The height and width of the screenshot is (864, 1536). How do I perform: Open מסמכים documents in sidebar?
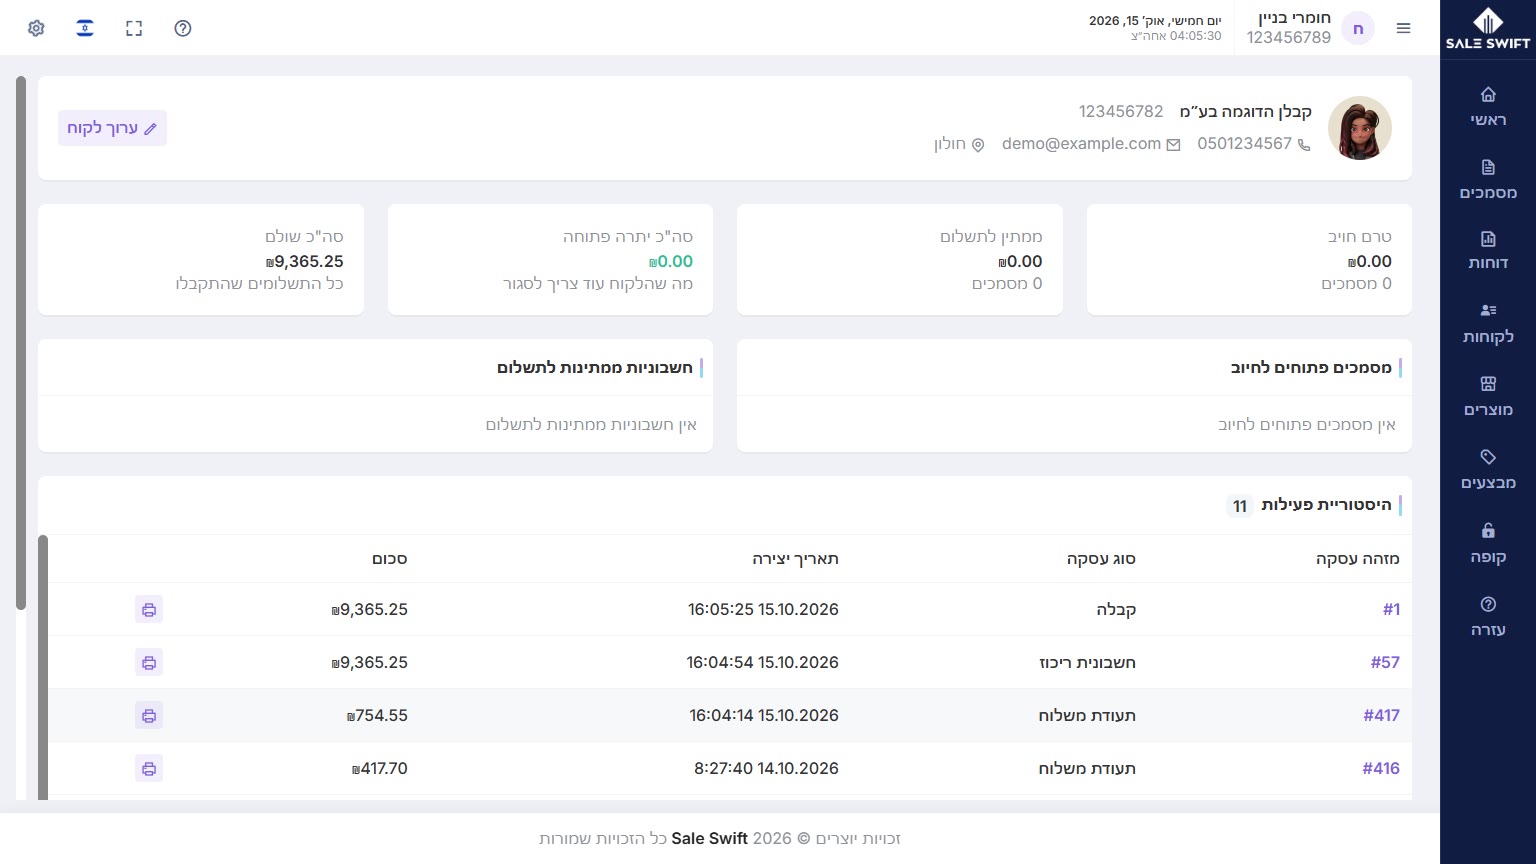point(1488,179)
